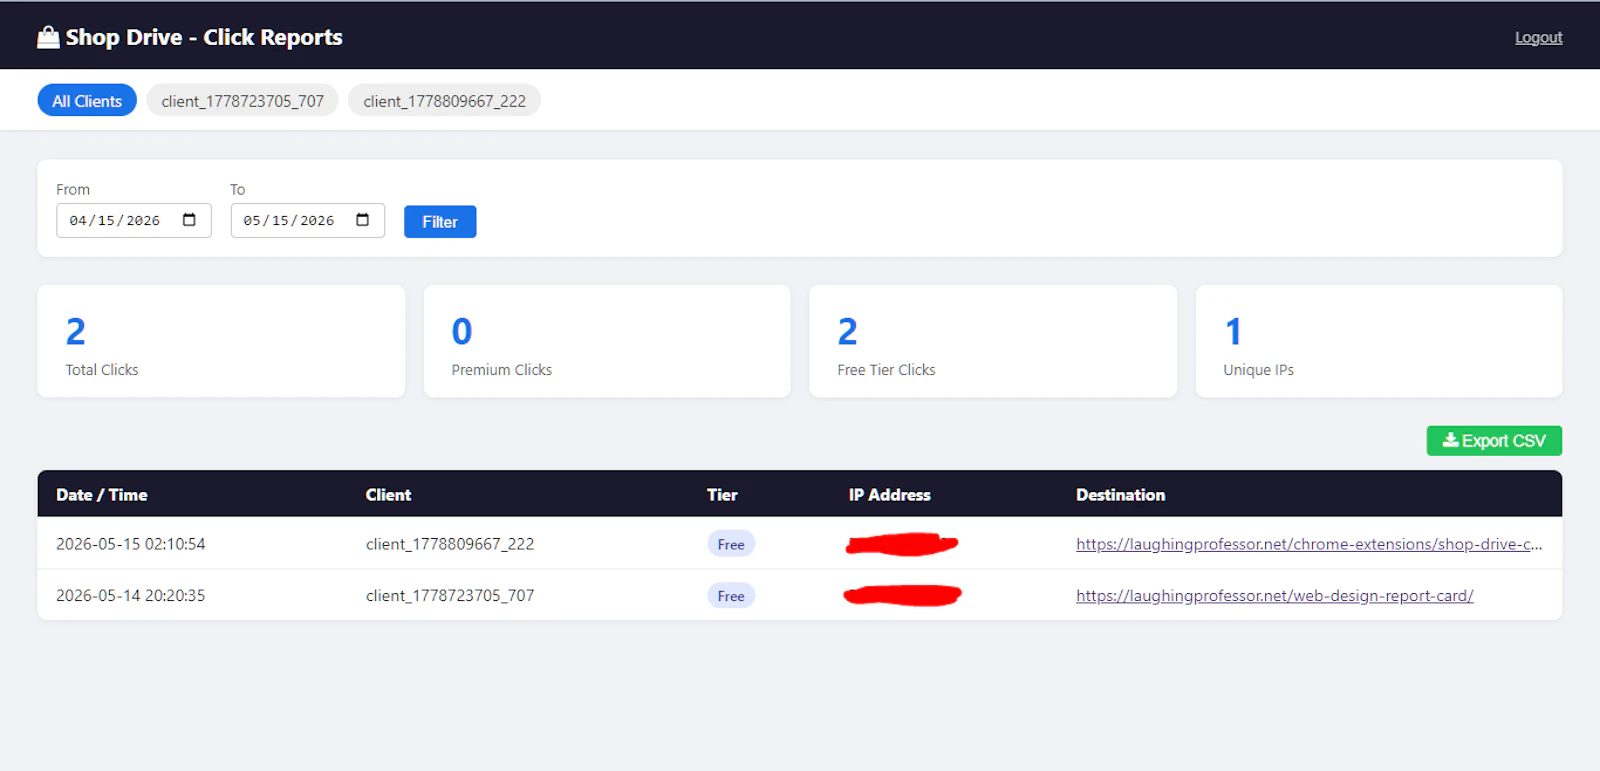Screen dimensions: 1600x771
Task: Click the Total Clicks stat card
Action: pyautogui.click(x=221, y=341)
